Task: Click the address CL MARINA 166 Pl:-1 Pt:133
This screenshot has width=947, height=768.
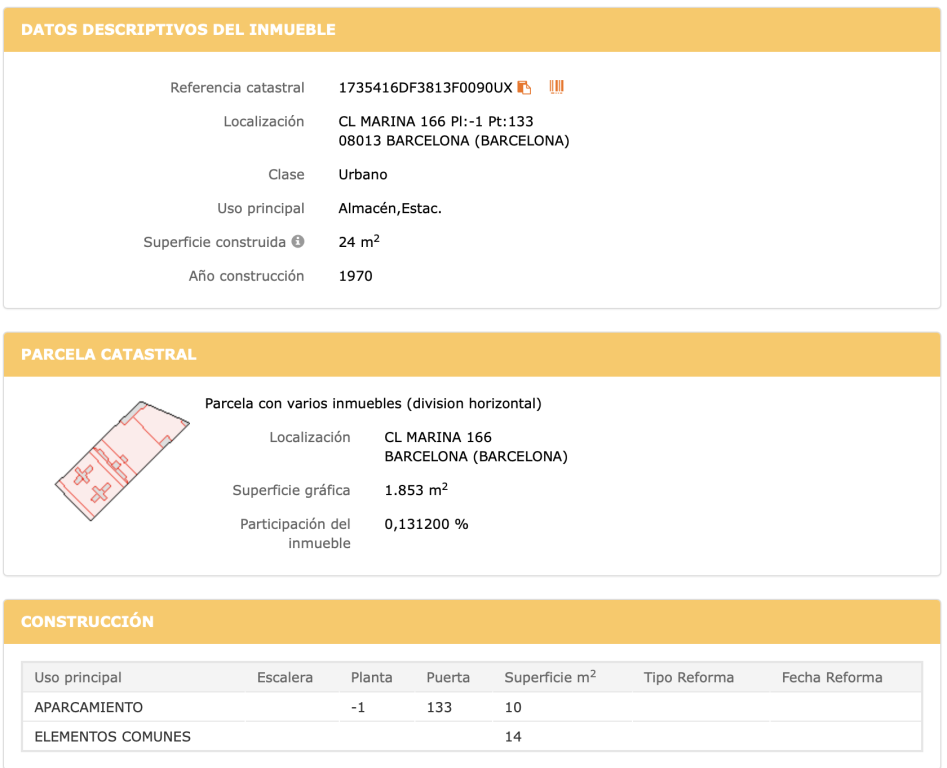Action: 435,121
